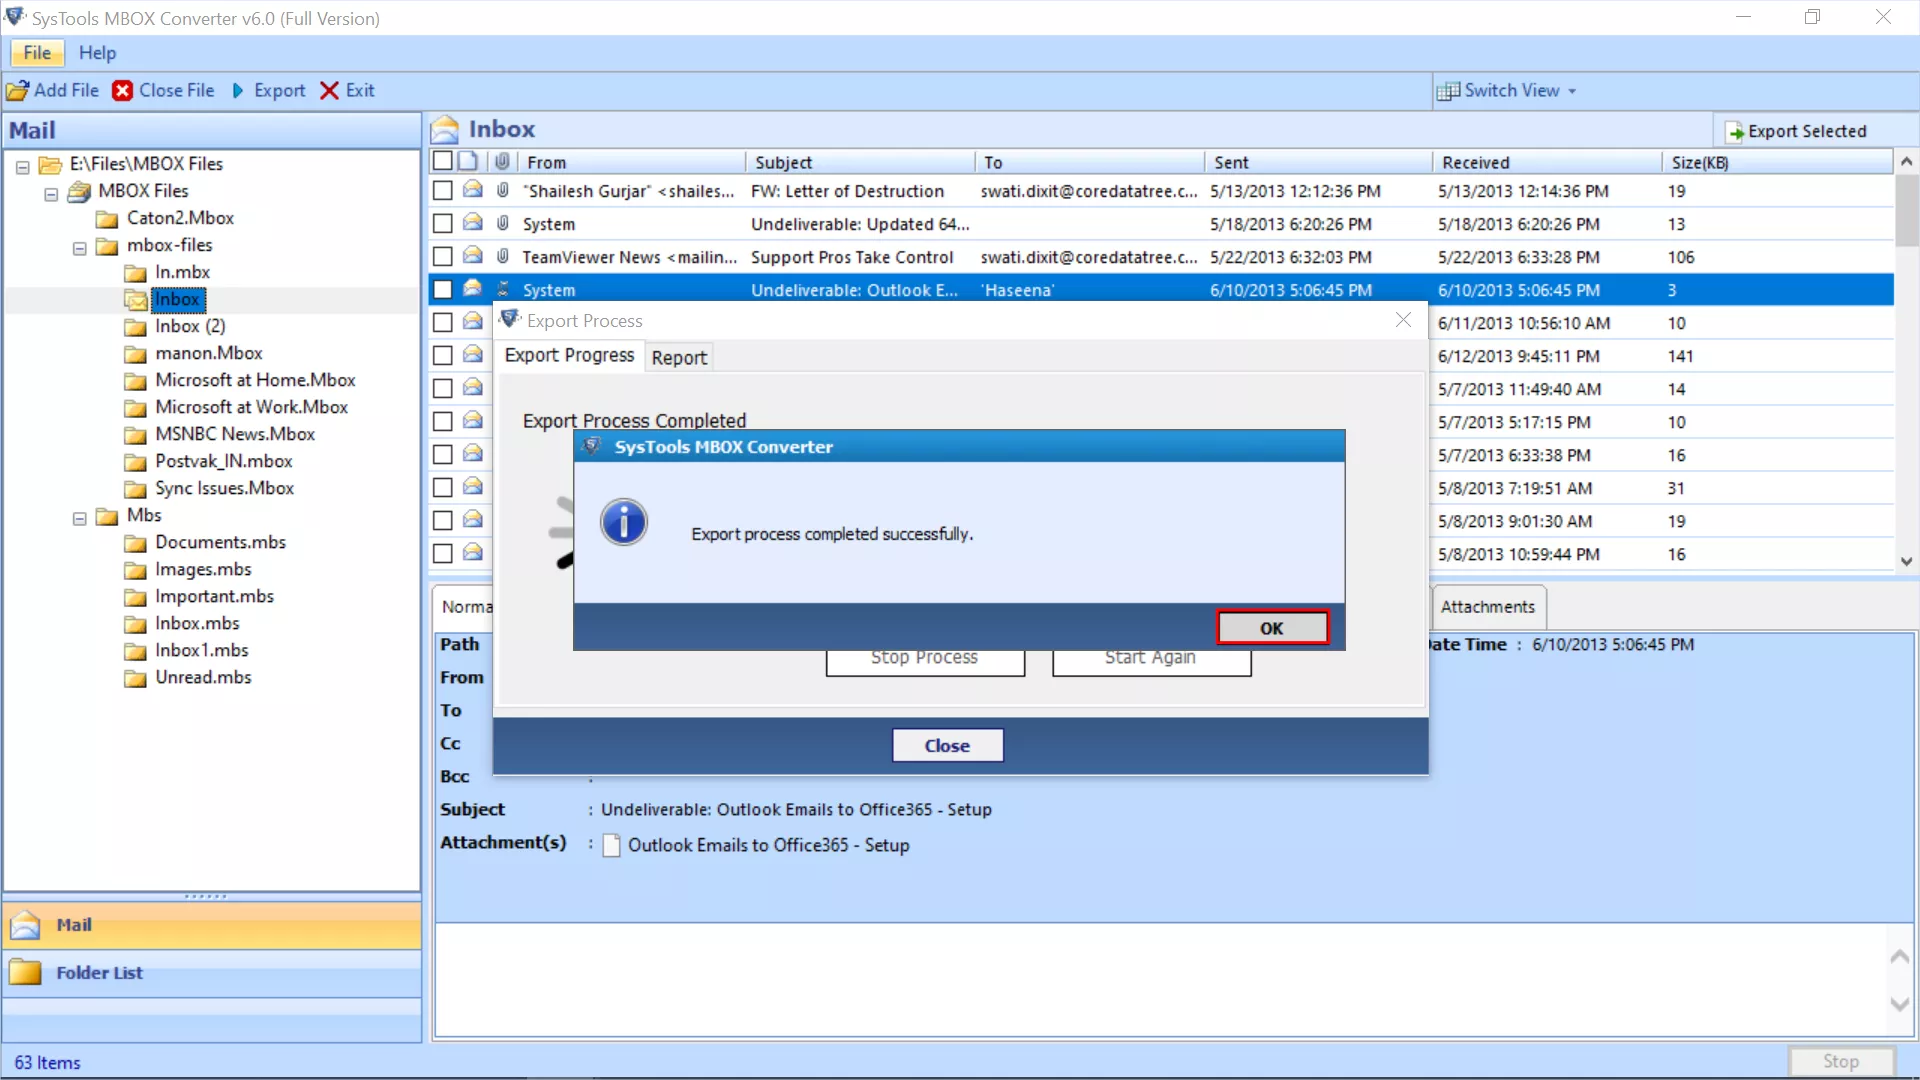Click preview pane scroll up arrow
Viewport: 1920px width, 1080px height.
coord(1900,956)
